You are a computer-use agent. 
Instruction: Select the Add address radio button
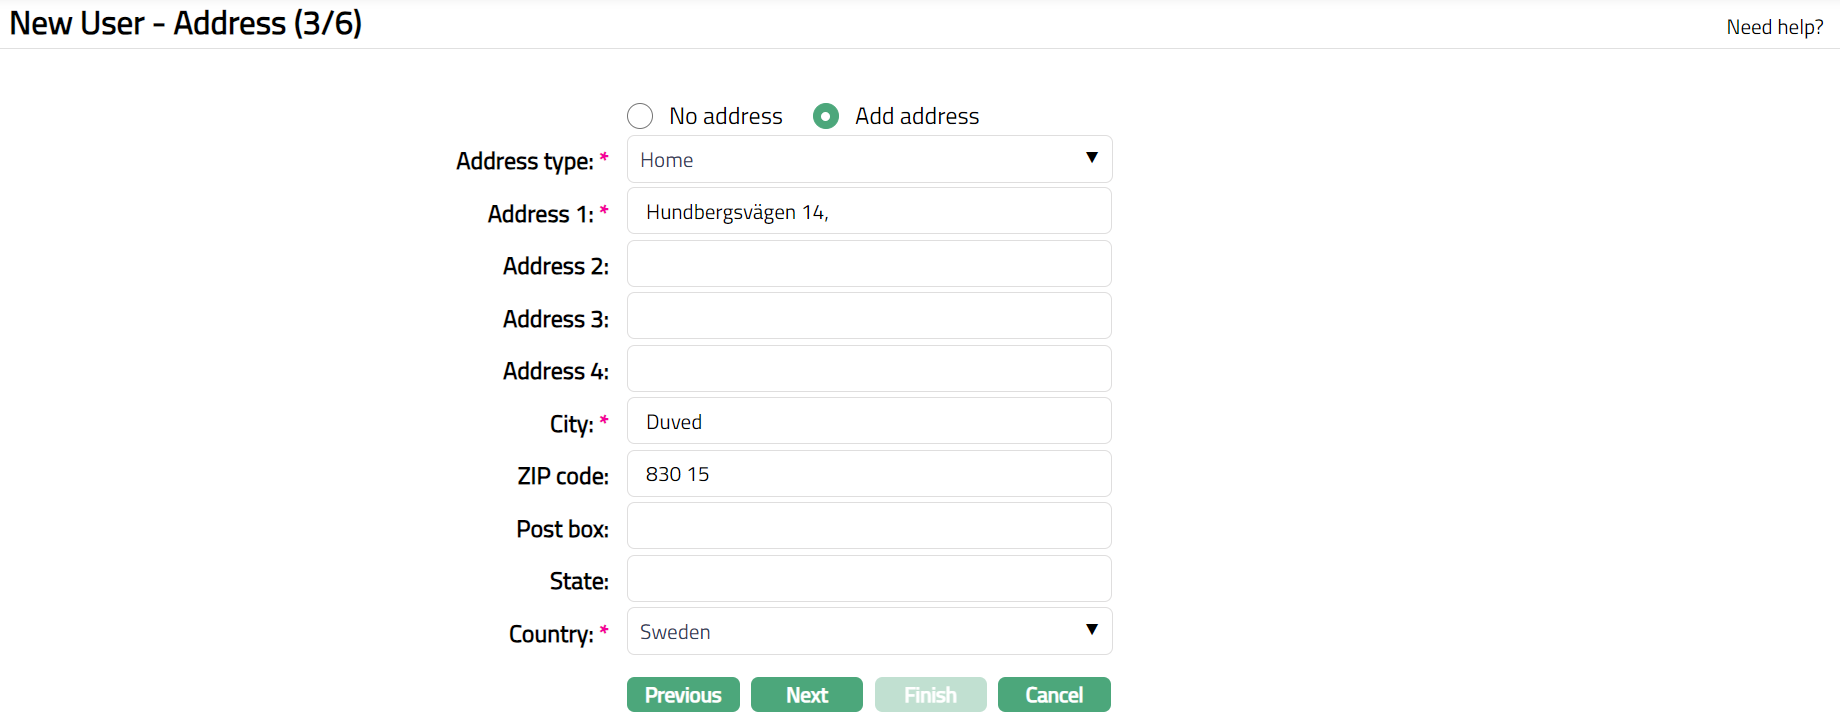(826, 116)
